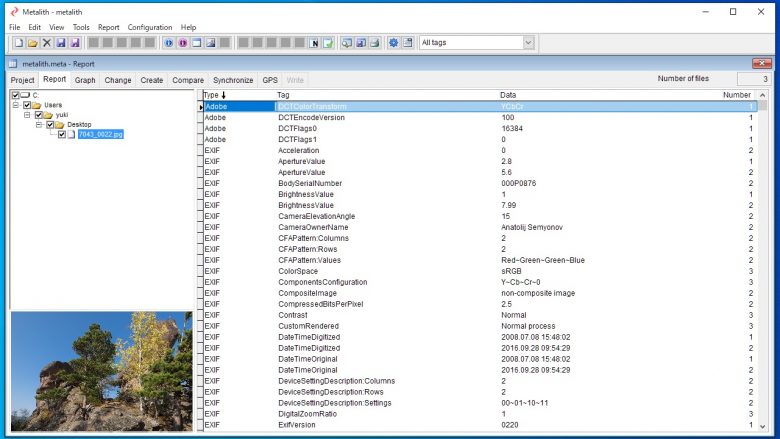
Task: Click the green note toolbar icon
Action: [328, 43]
